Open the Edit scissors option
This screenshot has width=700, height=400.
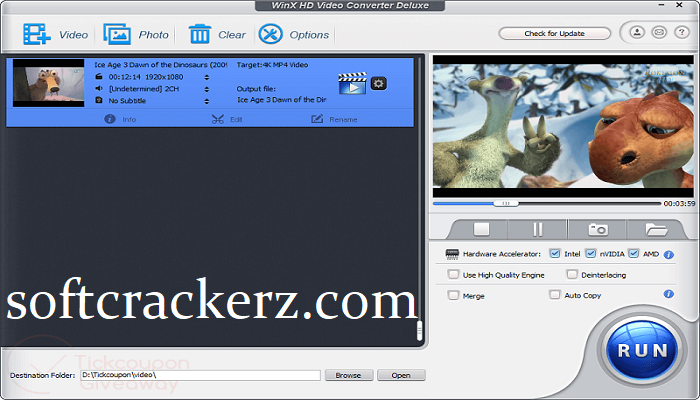(227, 119)
